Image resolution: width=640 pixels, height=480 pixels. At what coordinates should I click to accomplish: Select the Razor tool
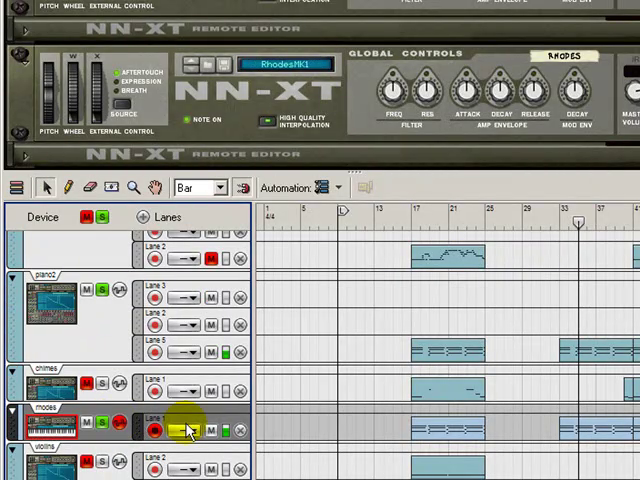(x=111, y=187)
